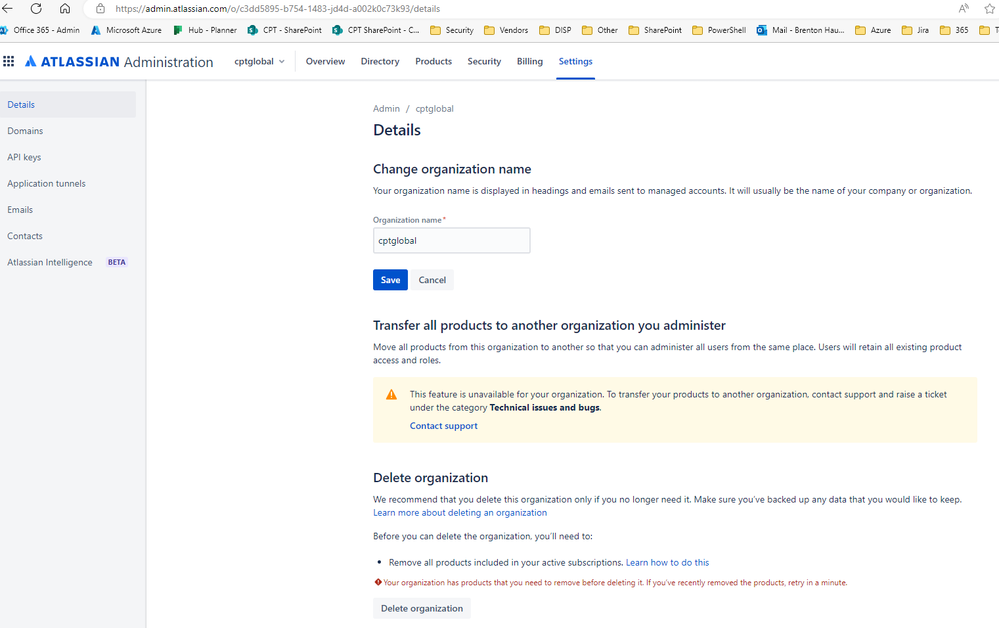Screen dimensions: 999x628
Task: Switch to the Products tab
Action: pyautogui.click(x=433, y=61)
